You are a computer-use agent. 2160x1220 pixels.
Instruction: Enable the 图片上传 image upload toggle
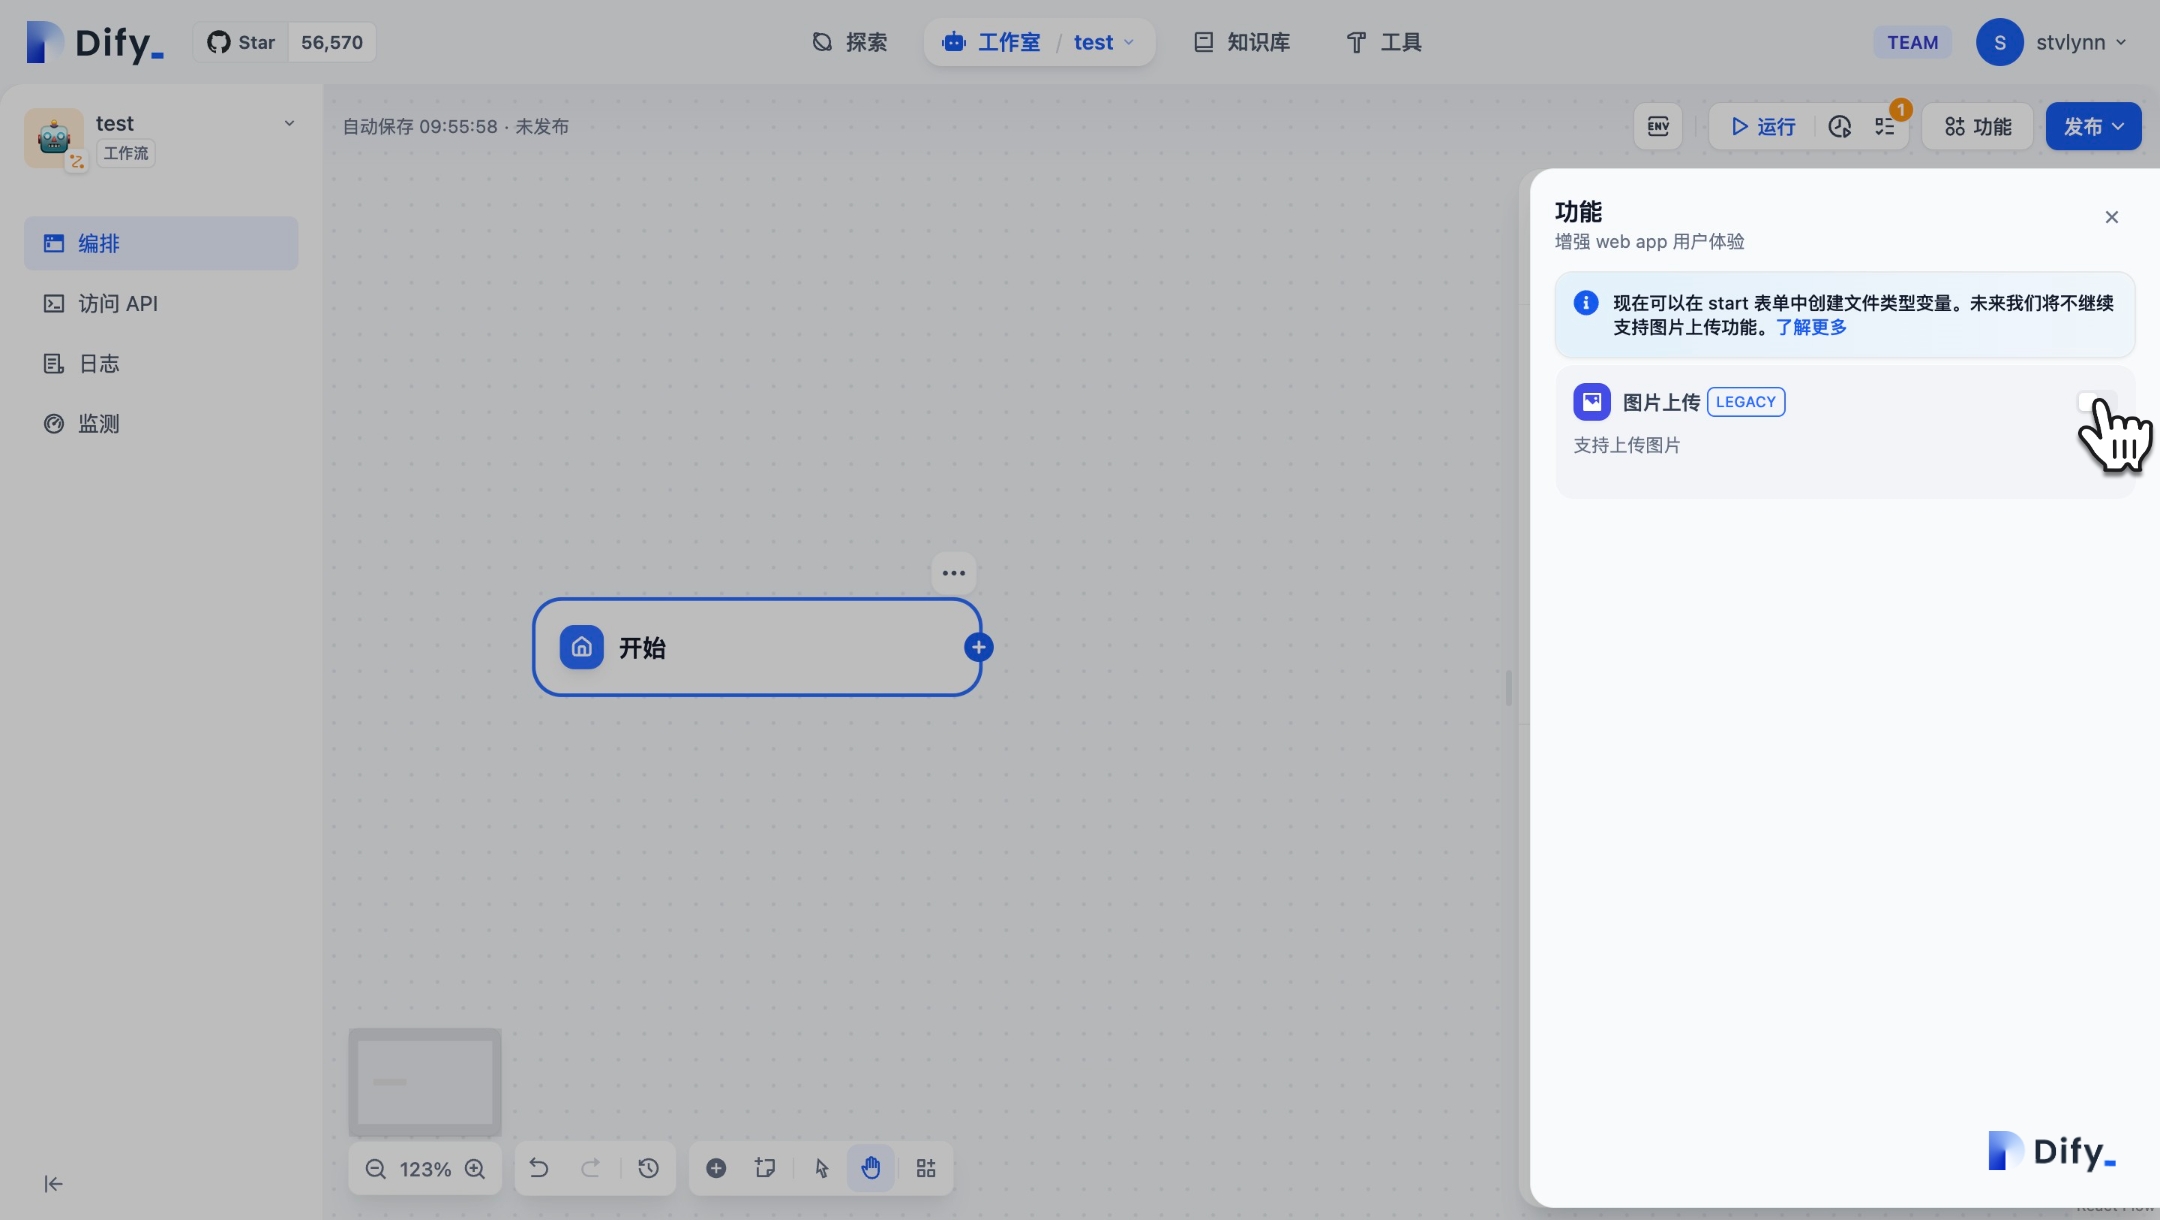(2096, 402)
